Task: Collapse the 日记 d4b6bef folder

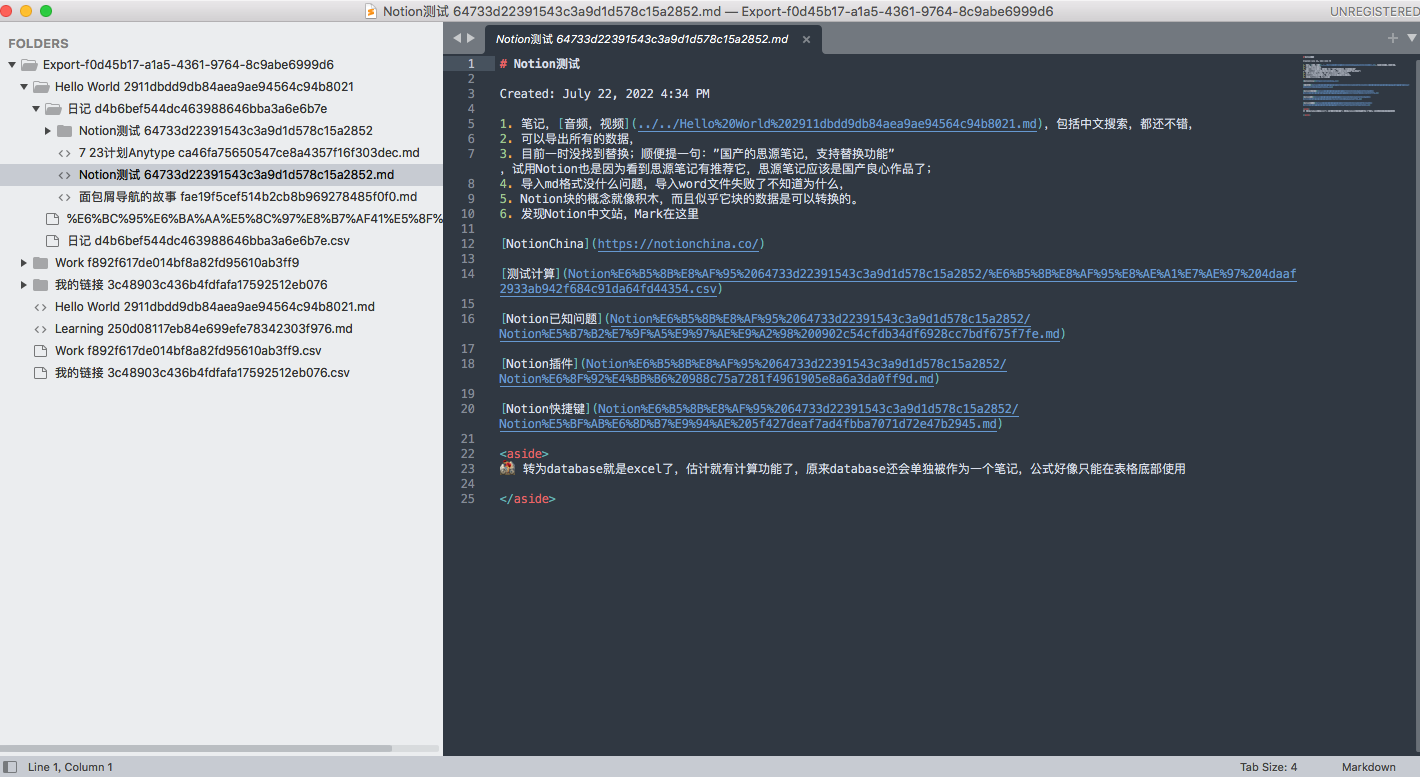Action: click(x=37, y=109)
